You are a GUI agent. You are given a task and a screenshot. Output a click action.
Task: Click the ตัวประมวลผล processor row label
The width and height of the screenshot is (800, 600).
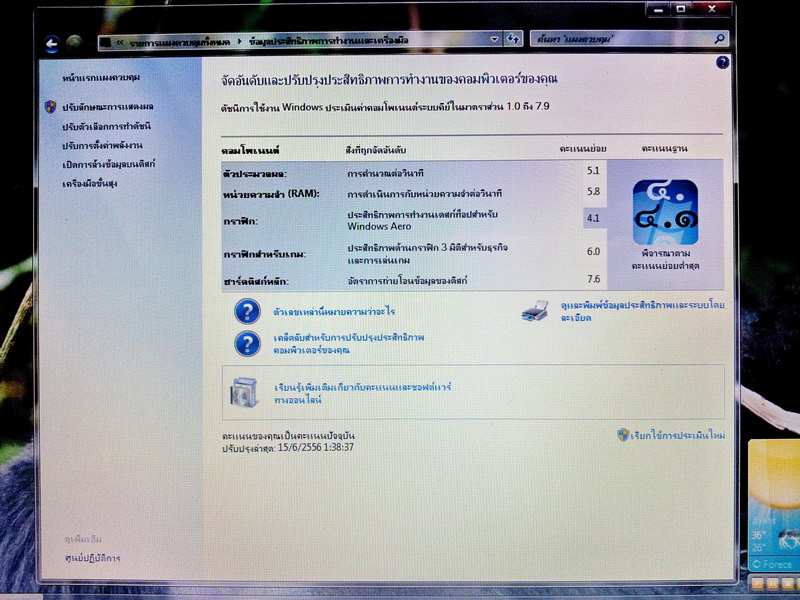[255, 174]
